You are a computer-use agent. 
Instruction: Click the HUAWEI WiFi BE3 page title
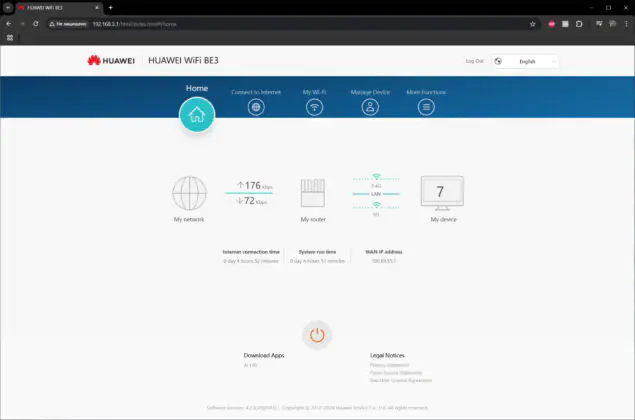coord(183,60)
